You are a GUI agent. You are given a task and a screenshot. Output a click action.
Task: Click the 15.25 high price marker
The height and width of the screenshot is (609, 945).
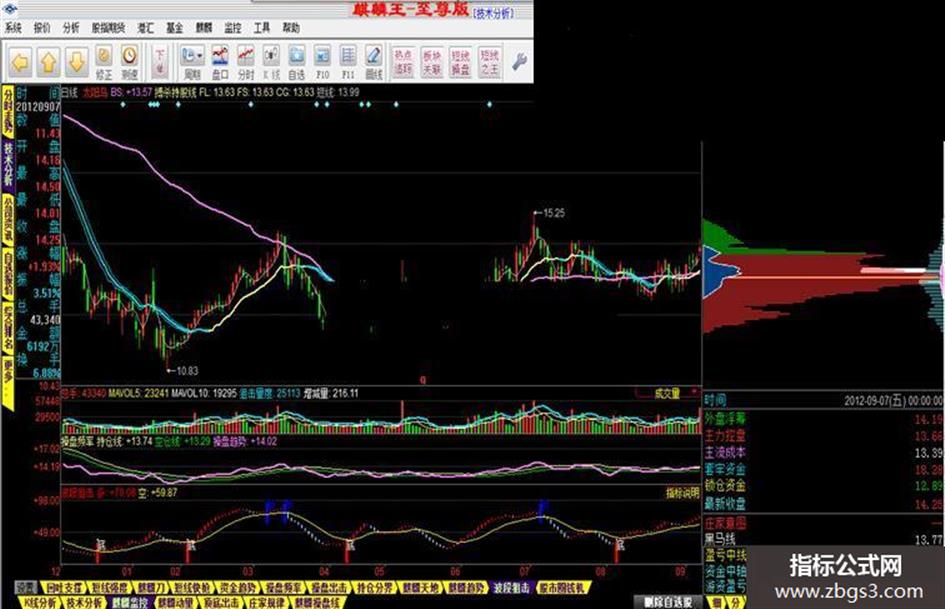[550, 213]
